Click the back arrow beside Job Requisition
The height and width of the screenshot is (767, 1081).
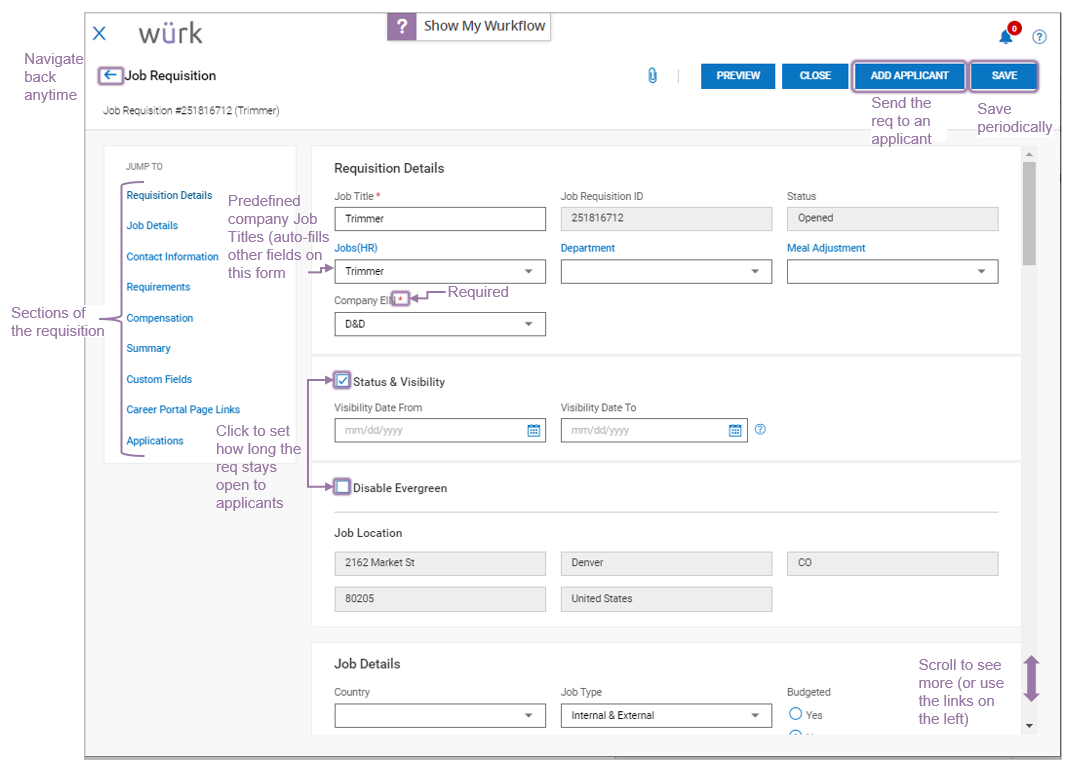click(110, 75)
